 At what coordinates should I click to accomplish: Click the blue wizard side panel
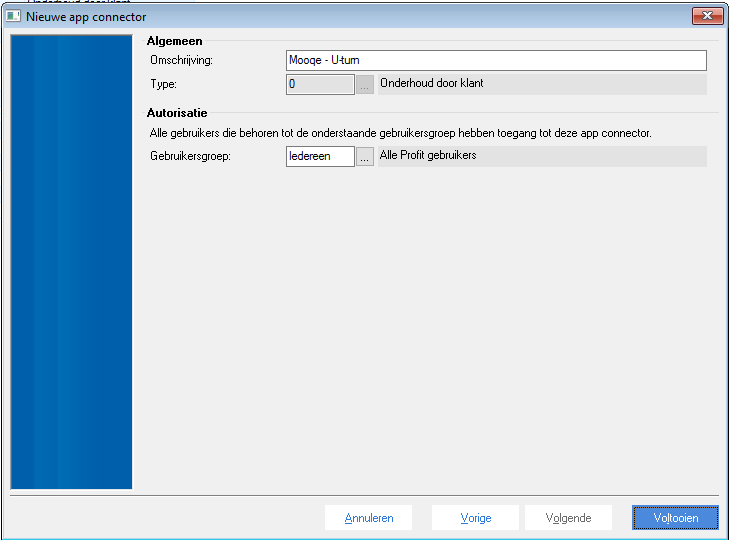[x=71, y=262]
